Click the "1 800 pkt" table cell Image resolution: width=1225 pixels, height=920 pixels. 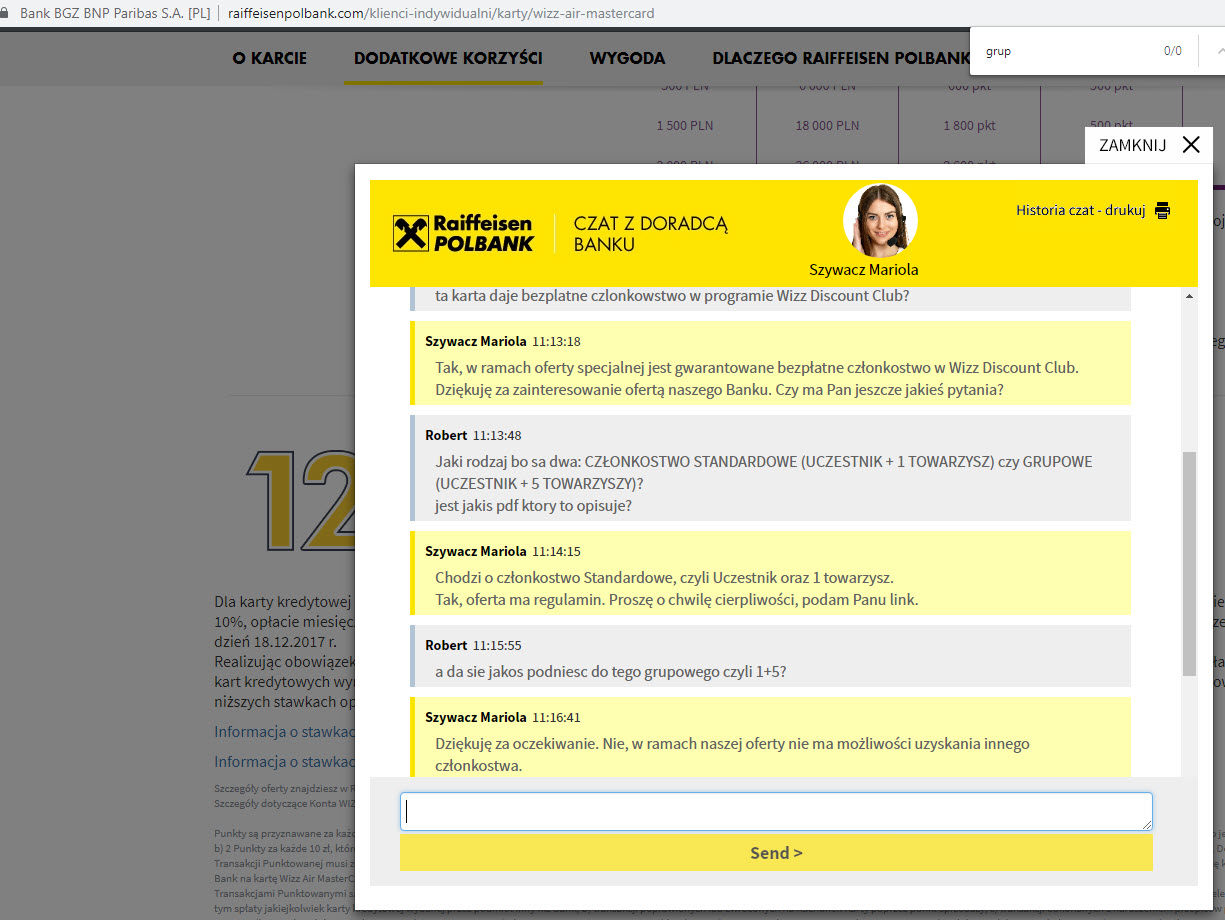tap(969, 126)
